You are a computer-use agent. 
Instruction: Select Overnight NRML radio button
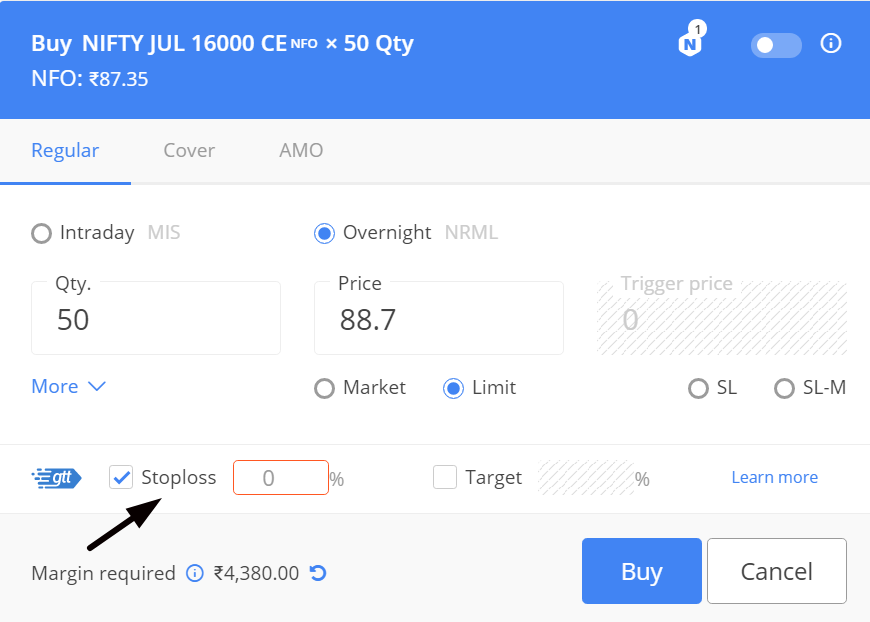[x=325, y=233]
